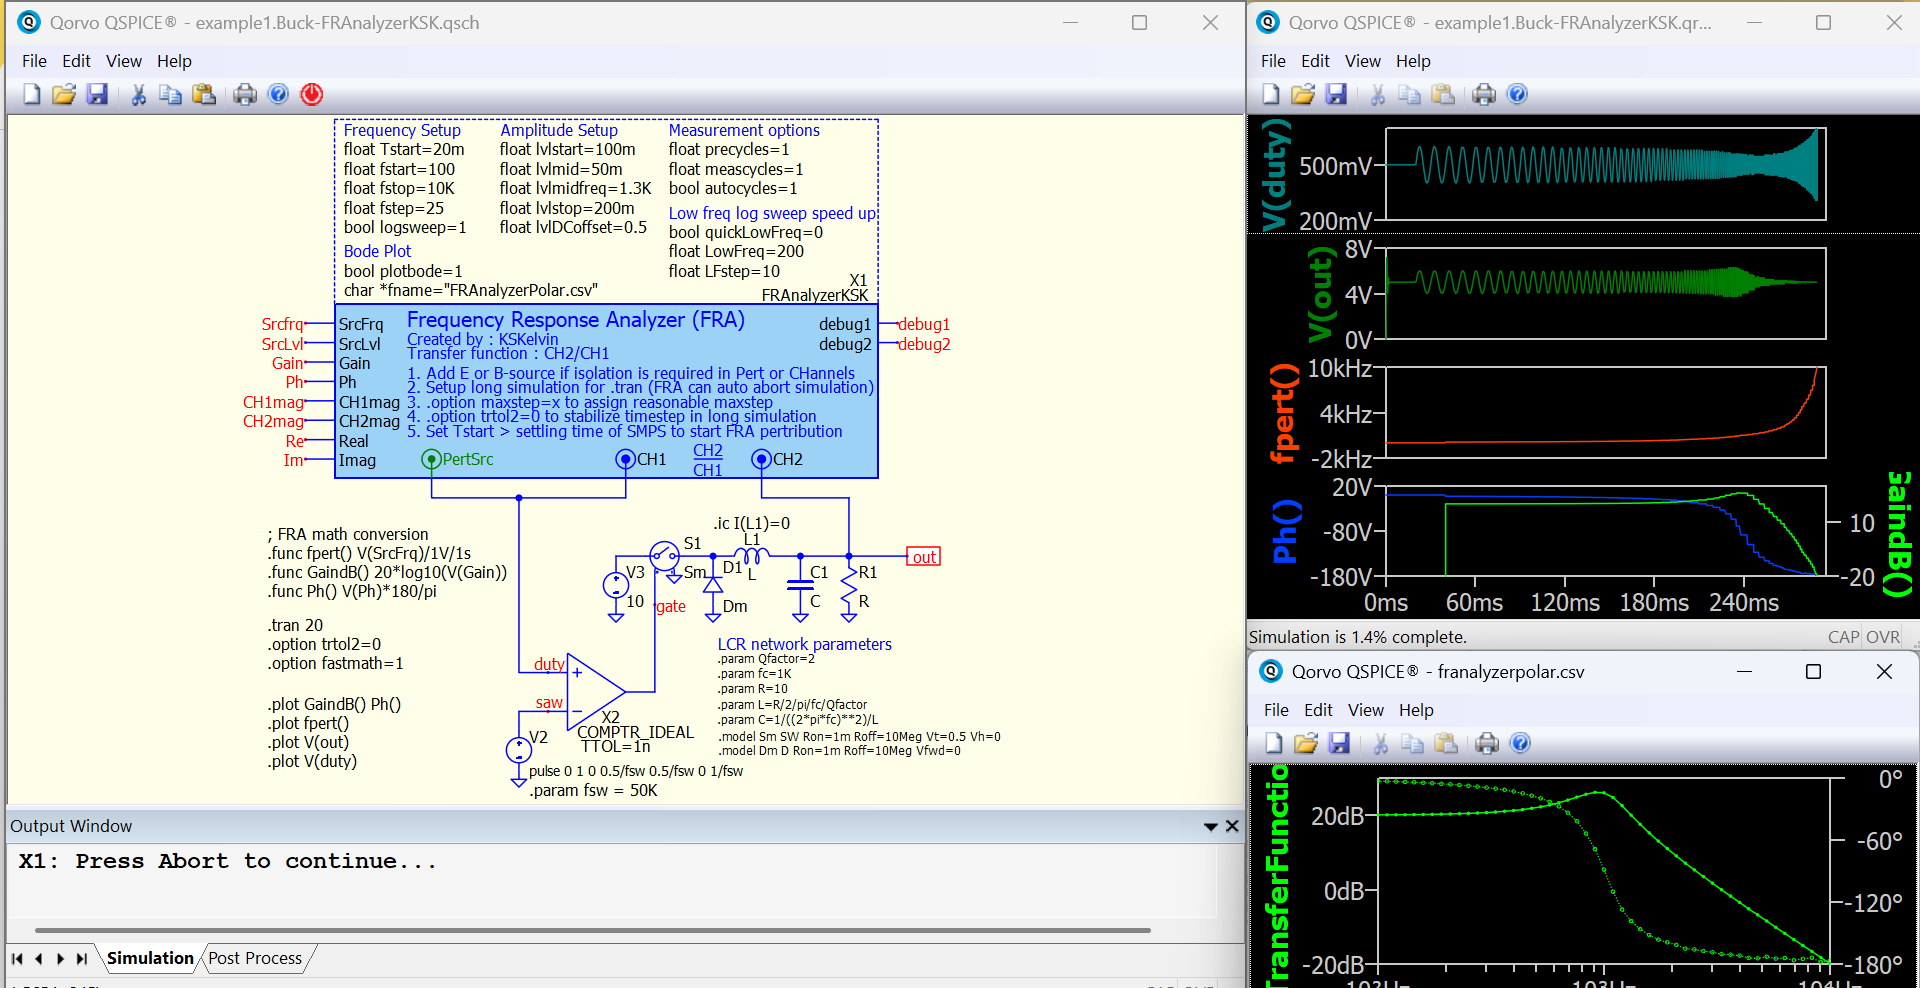Click Copy icon in schematic window toolbar
This screenshot has height=988, width=1920.
(171, 94)
